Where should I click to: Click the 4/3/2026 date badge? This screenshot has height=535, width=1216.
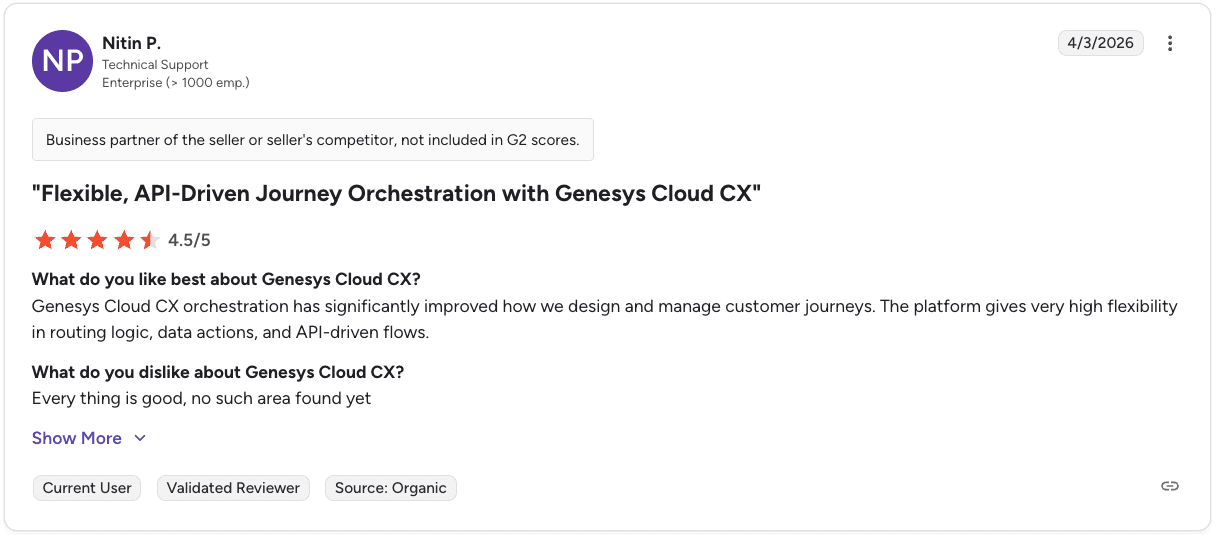tap(1100, 43)
